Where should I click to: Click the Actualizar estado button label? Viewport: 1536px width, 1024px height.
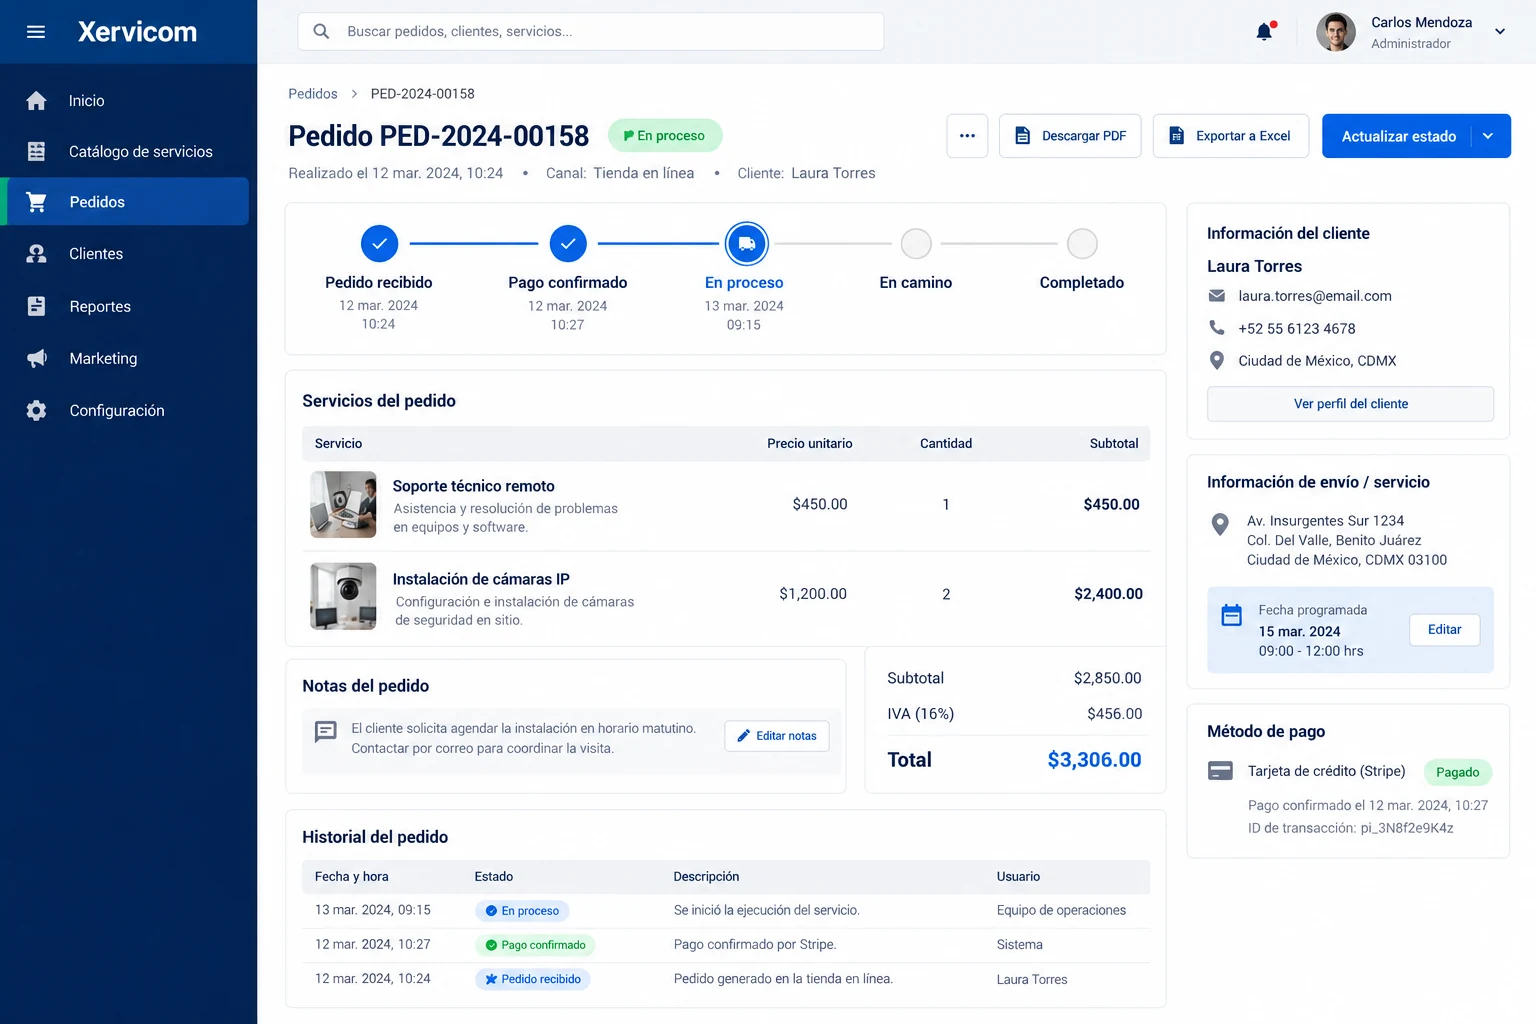1398,136
